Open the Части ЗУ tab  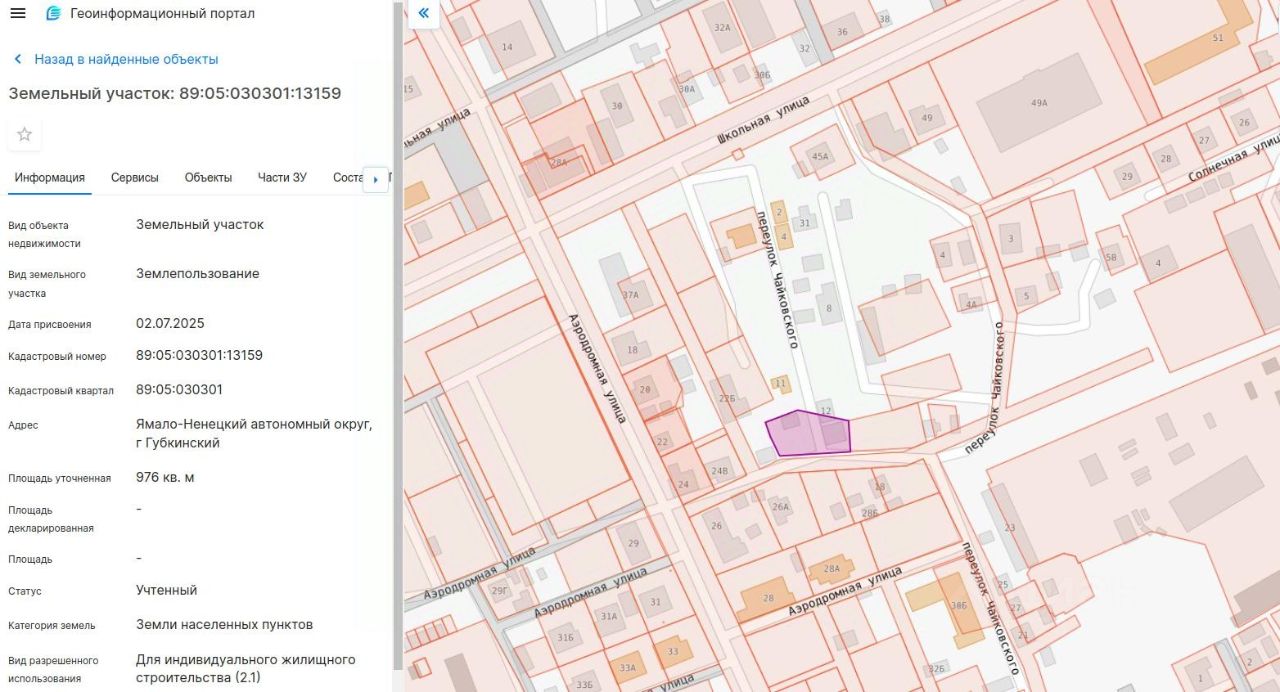(x=282, y=177)
